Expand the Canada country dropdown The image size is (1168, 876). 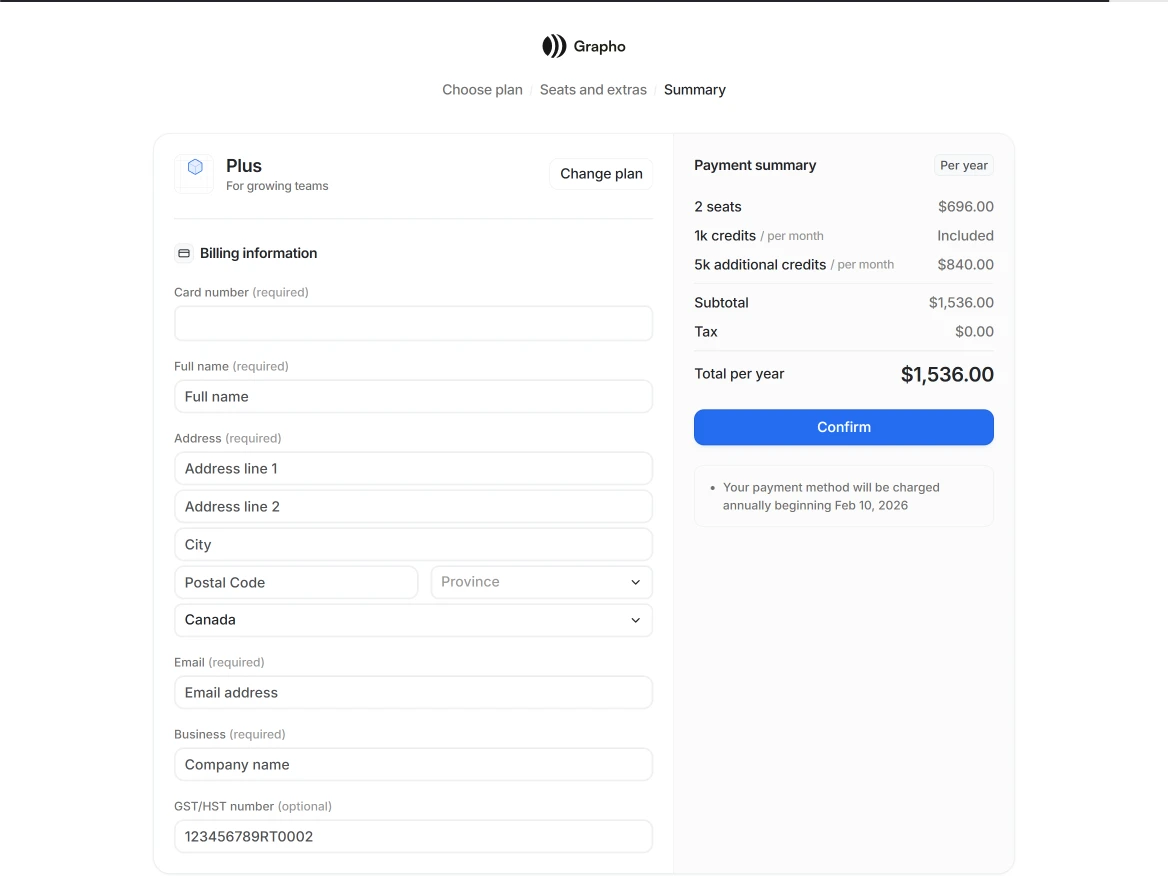click(x=413, y=620)
